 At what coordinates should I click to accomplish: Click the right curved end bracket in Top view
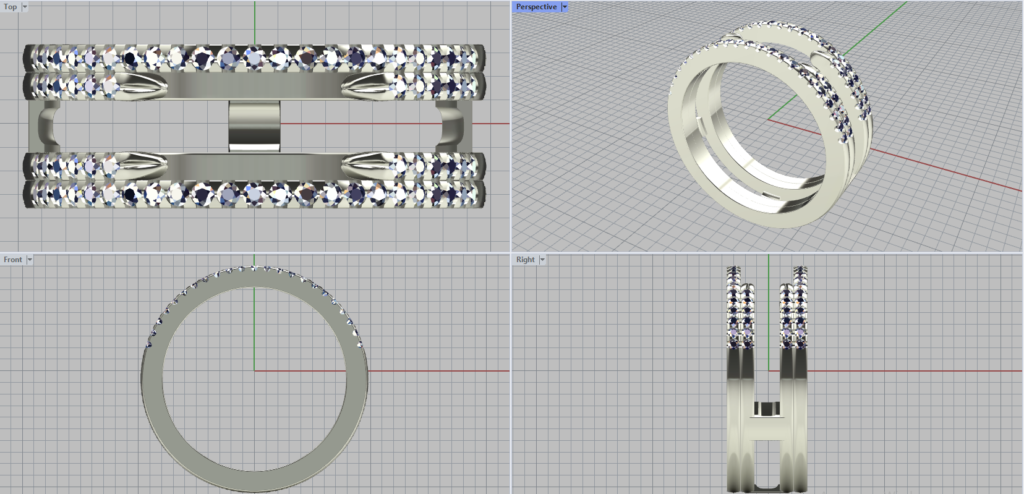[455, 125]
